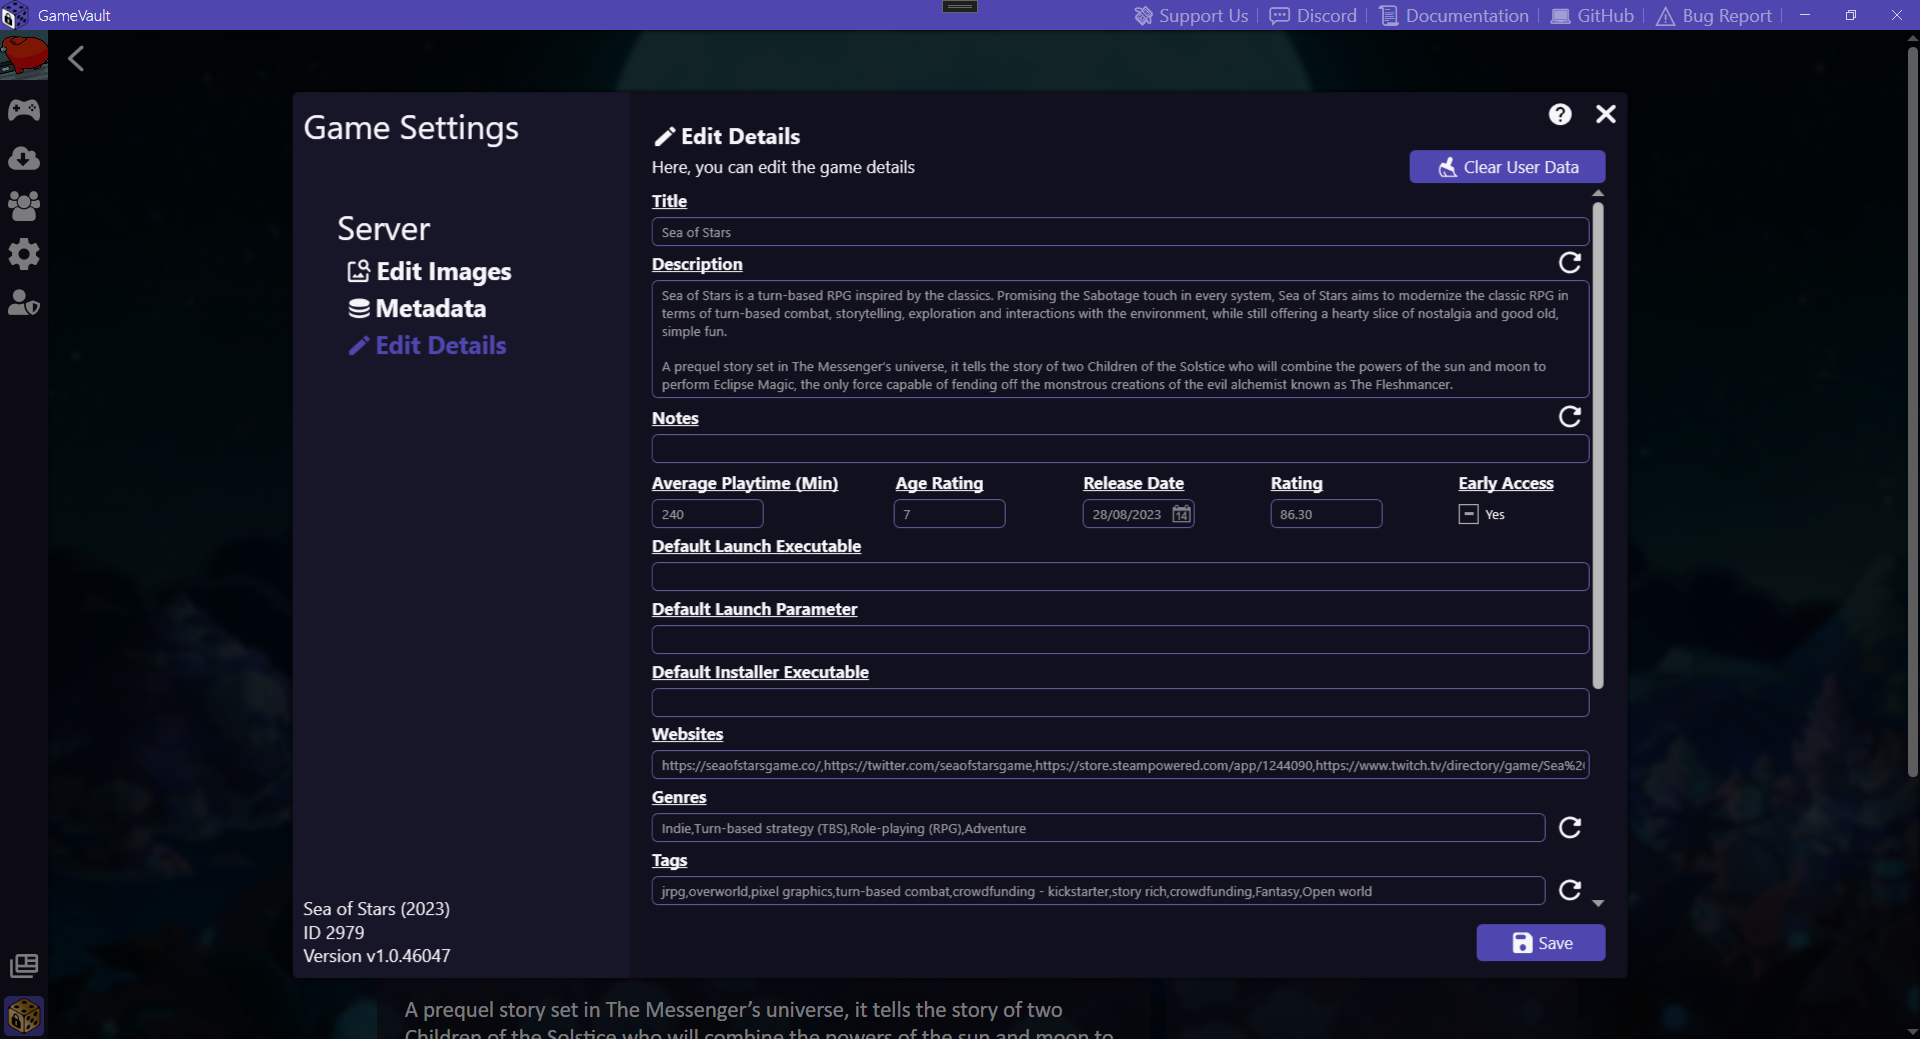Click the Average Playtime field
The height and width of the screenshot is (1039, 1920).
707,514
